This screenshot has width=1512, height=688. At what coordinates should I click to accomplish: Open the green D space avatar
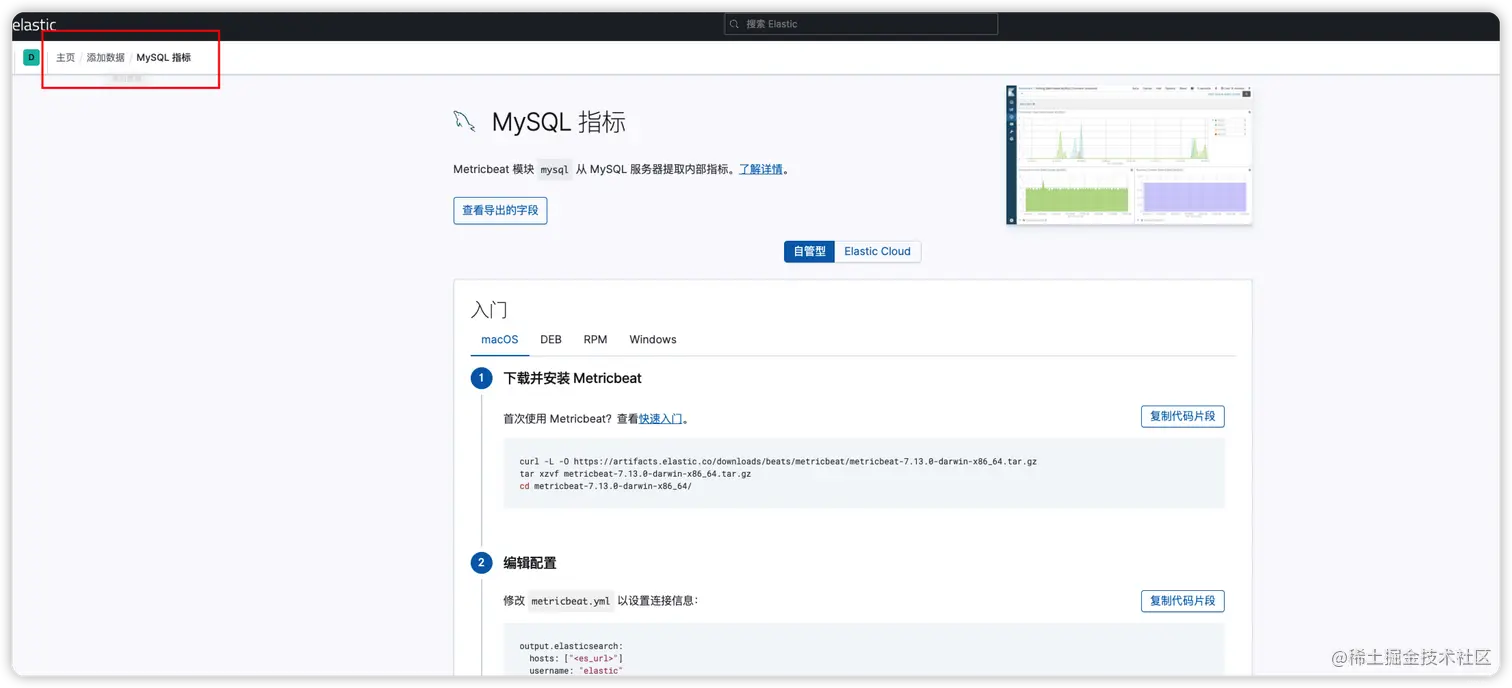(31, 57)
